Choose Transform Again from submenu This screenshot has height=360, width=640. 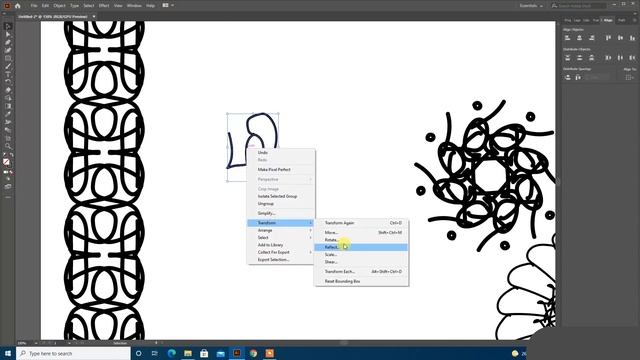(x=361, y=223)
